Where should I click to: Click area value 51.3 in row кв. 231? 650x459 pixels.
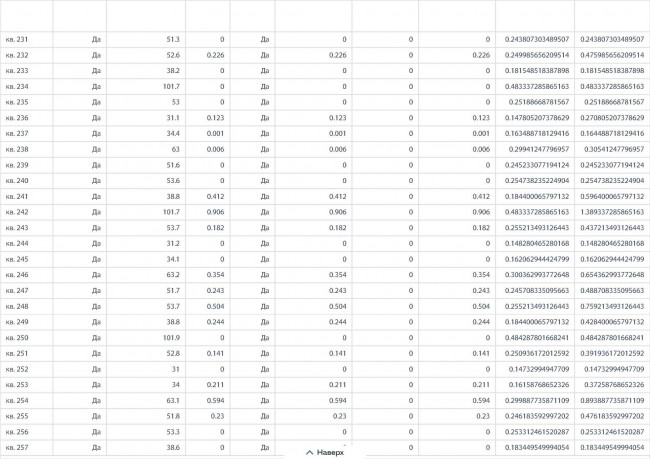click(173, 39)
